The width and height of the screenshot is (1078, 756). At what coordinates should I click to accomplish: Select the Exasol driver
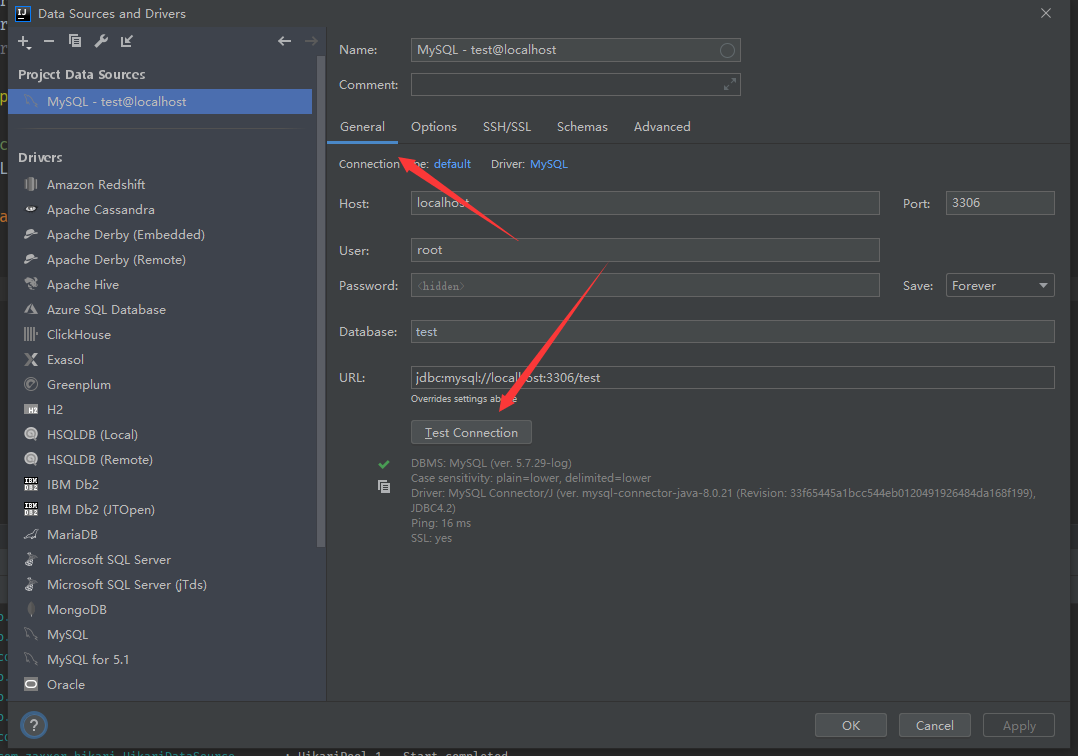[x=65, y=359]
